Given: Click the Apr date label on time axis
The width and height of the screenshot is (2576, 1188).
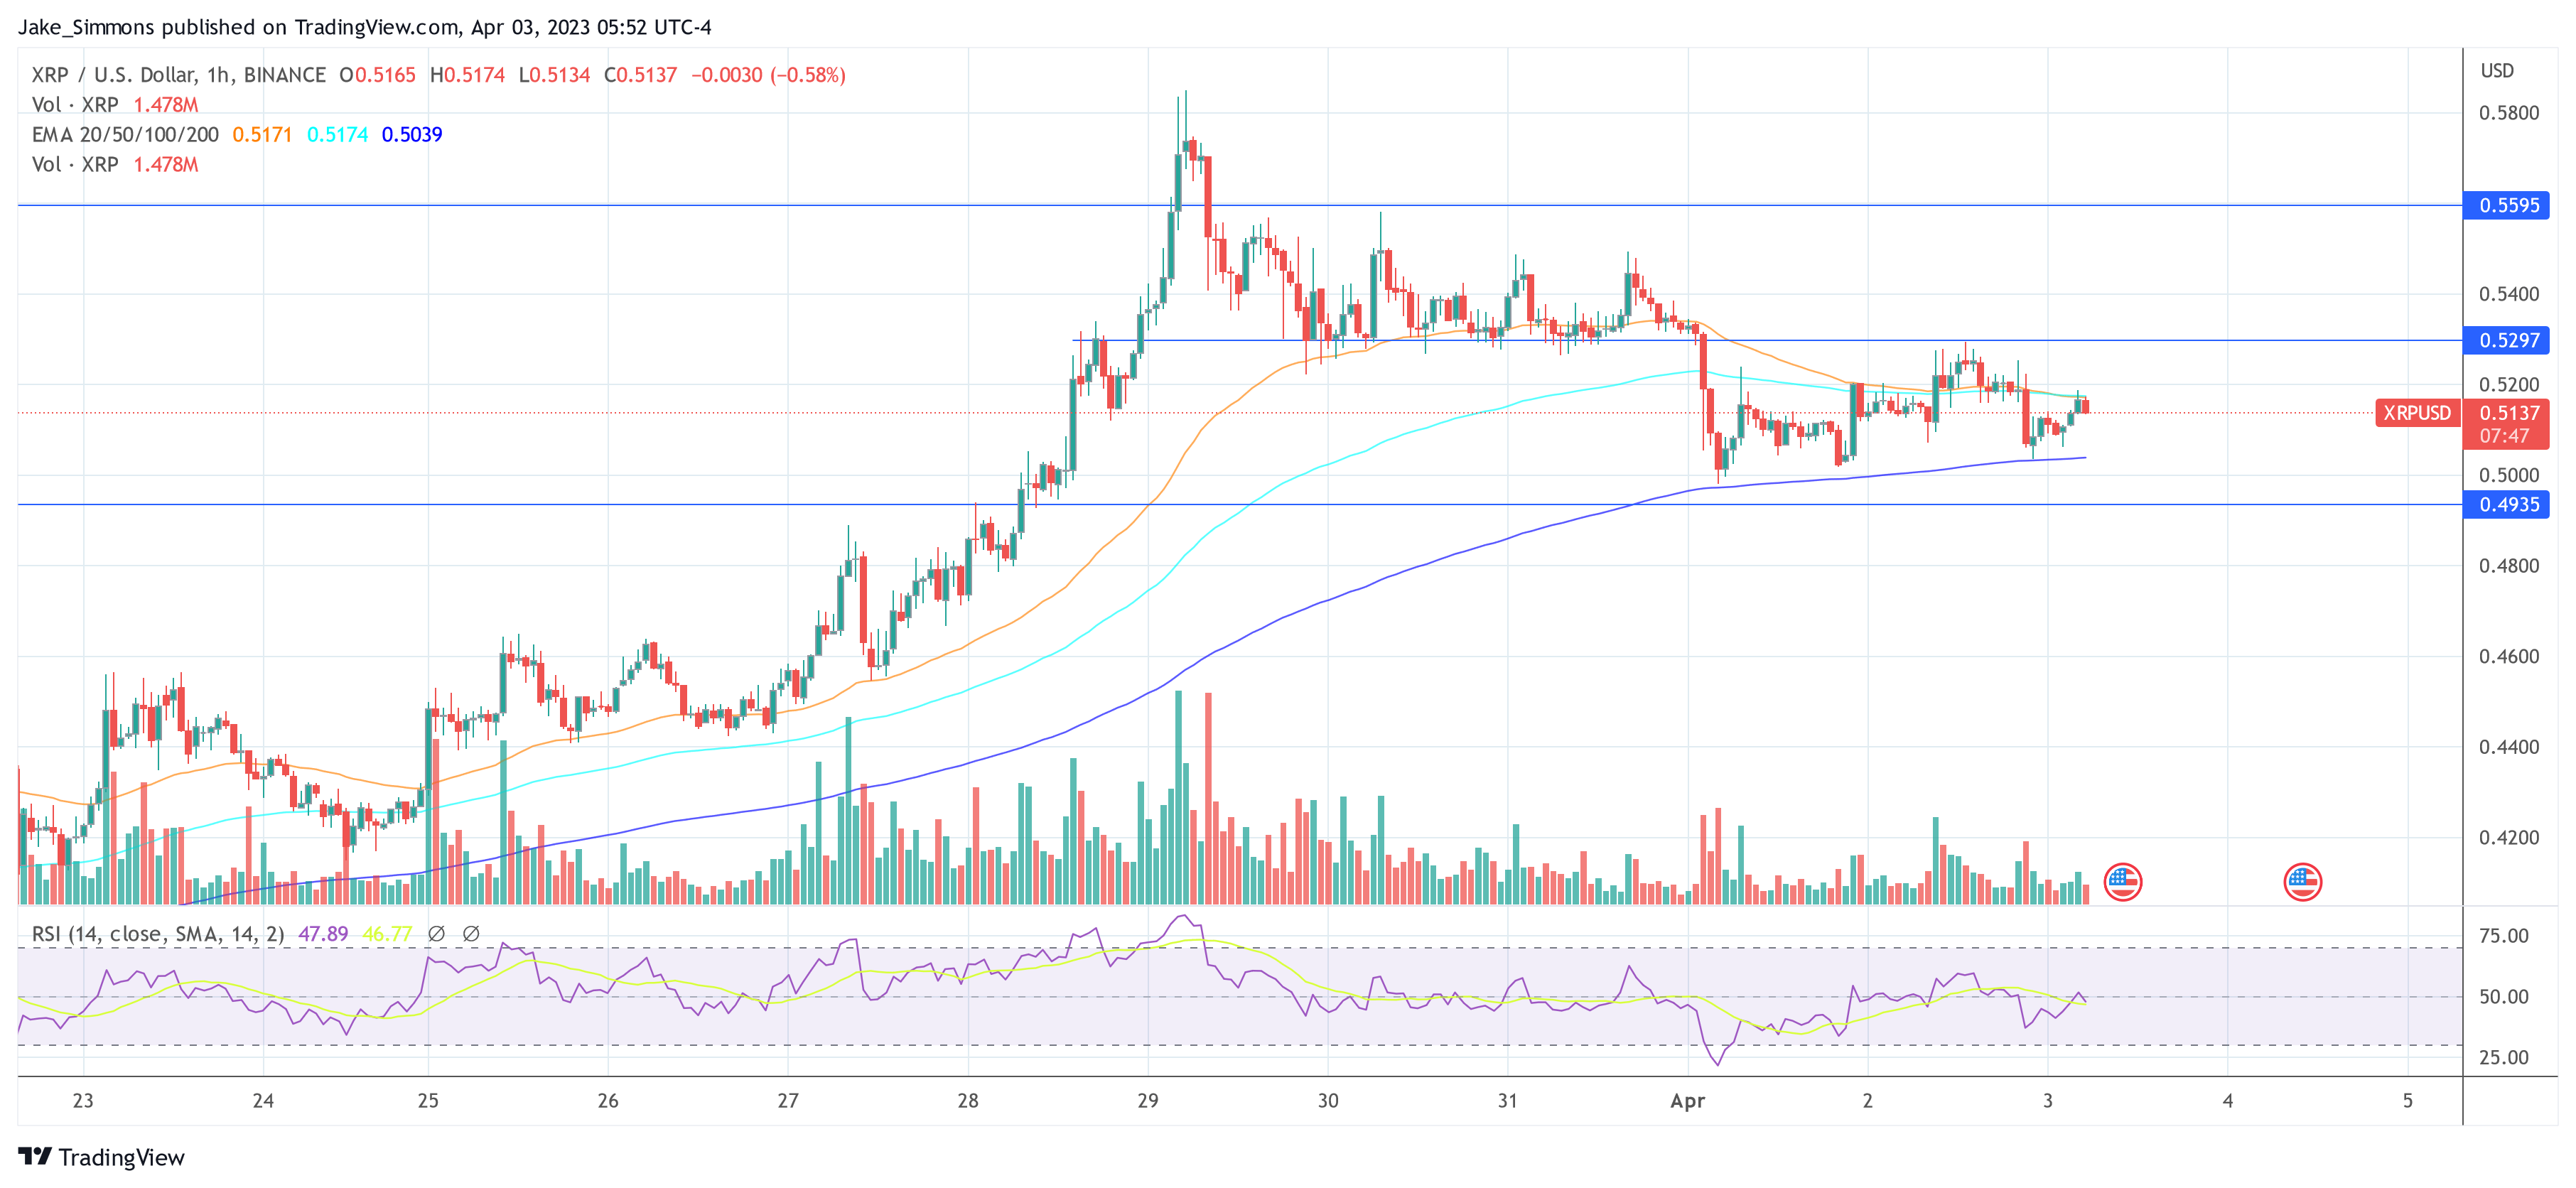Looking at the screenshot, I should point(1687,1101).
